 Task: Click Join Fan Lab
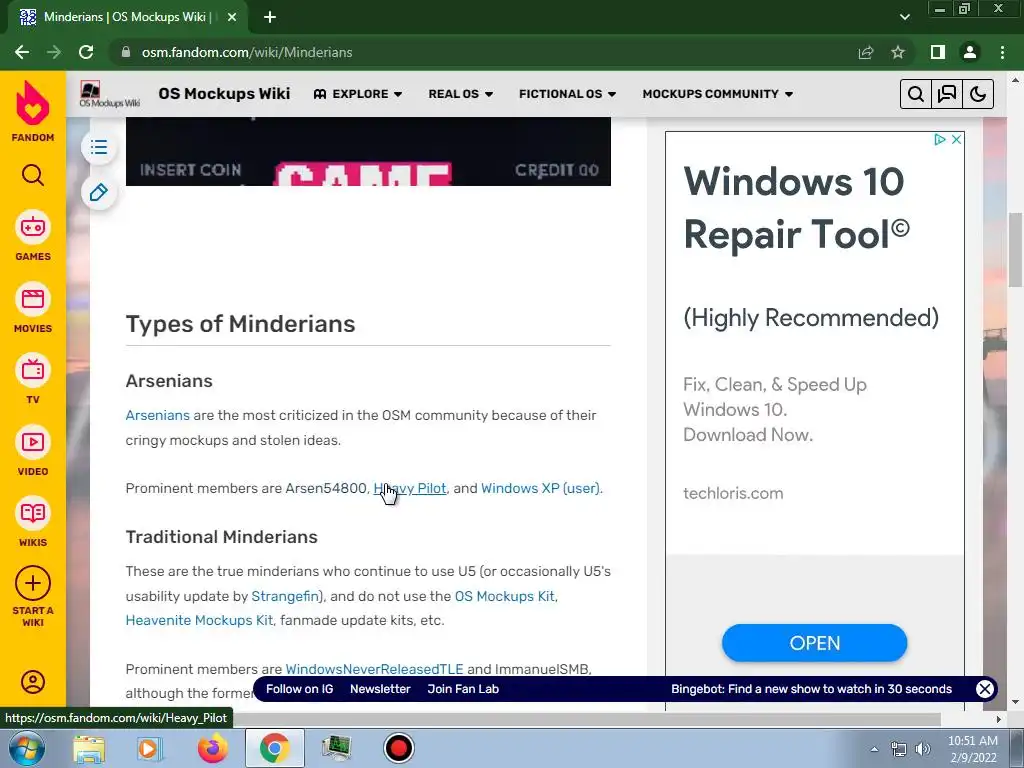pos(463,689)
